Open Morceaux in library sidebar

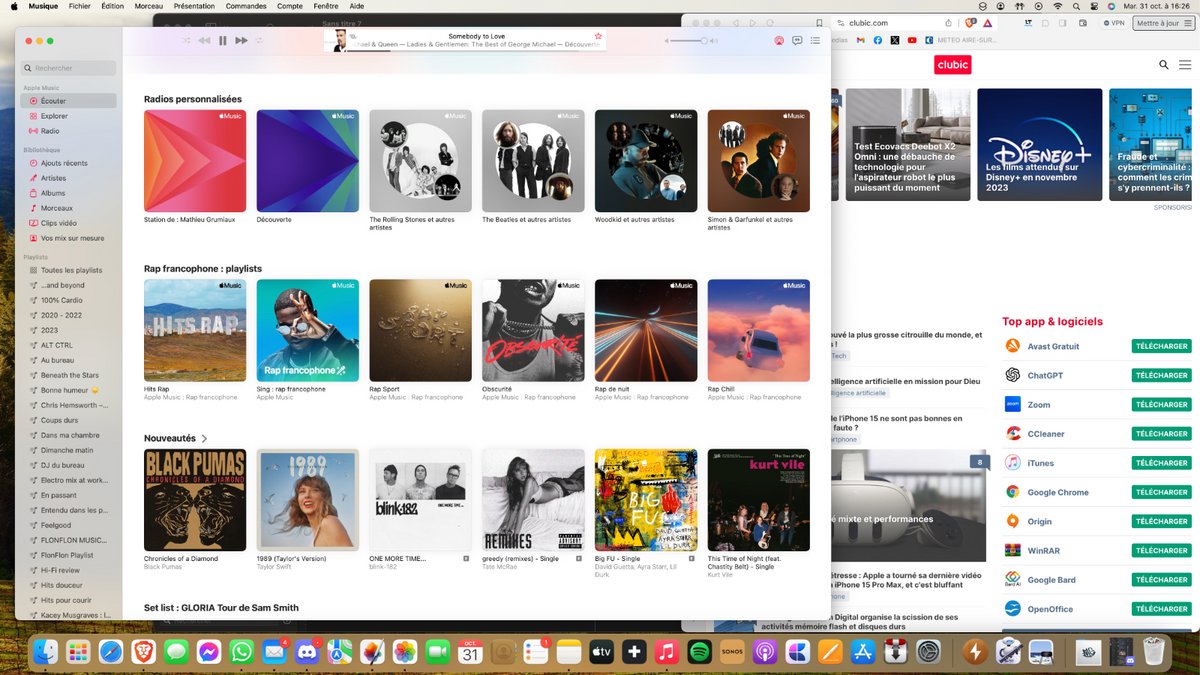tap(69, 208)
